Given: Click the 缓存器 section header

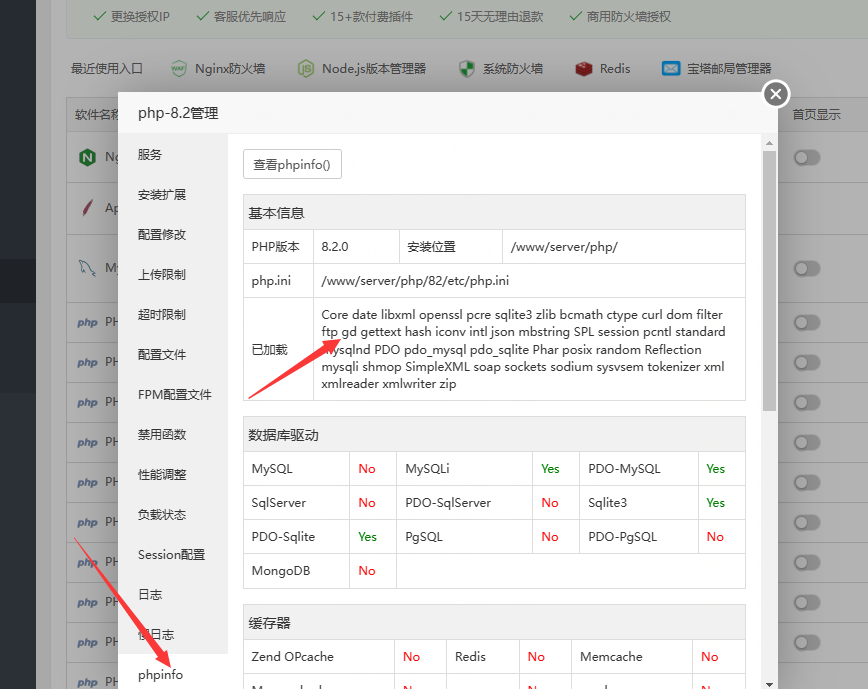Looking at the screenshot, I should point(494,623).
